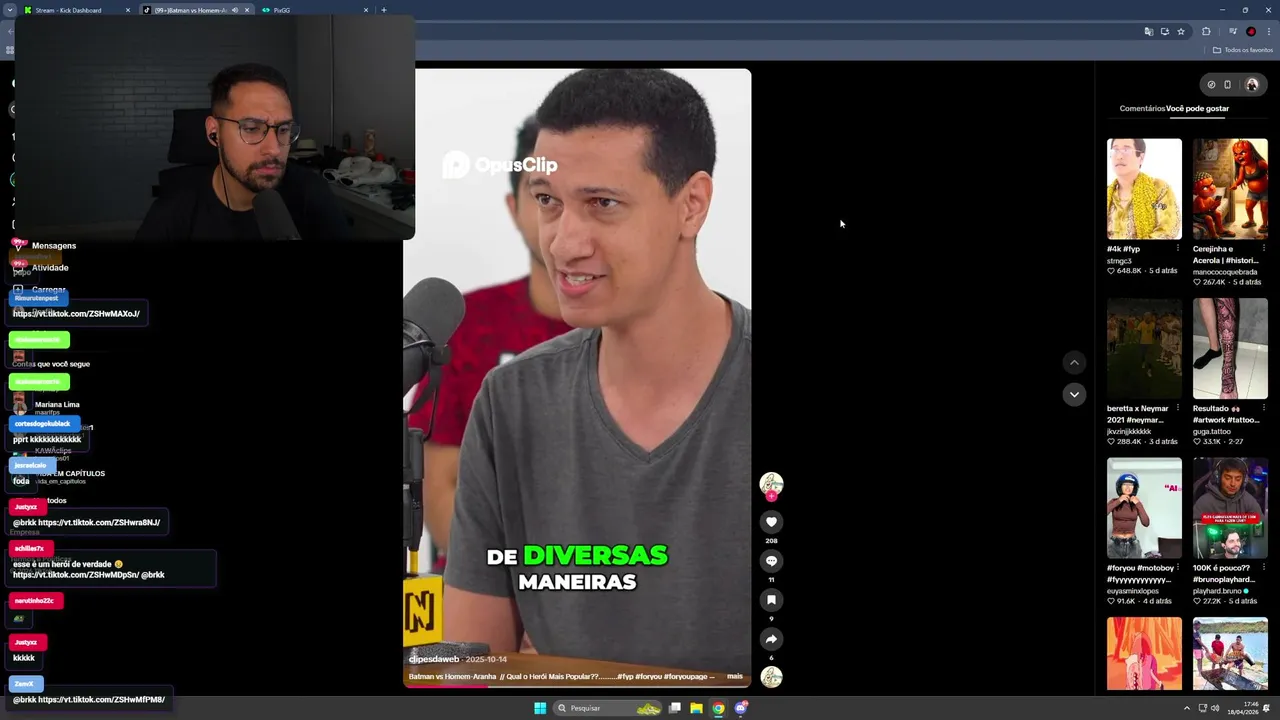Open Chrome from the taskbar

[718, 708]
